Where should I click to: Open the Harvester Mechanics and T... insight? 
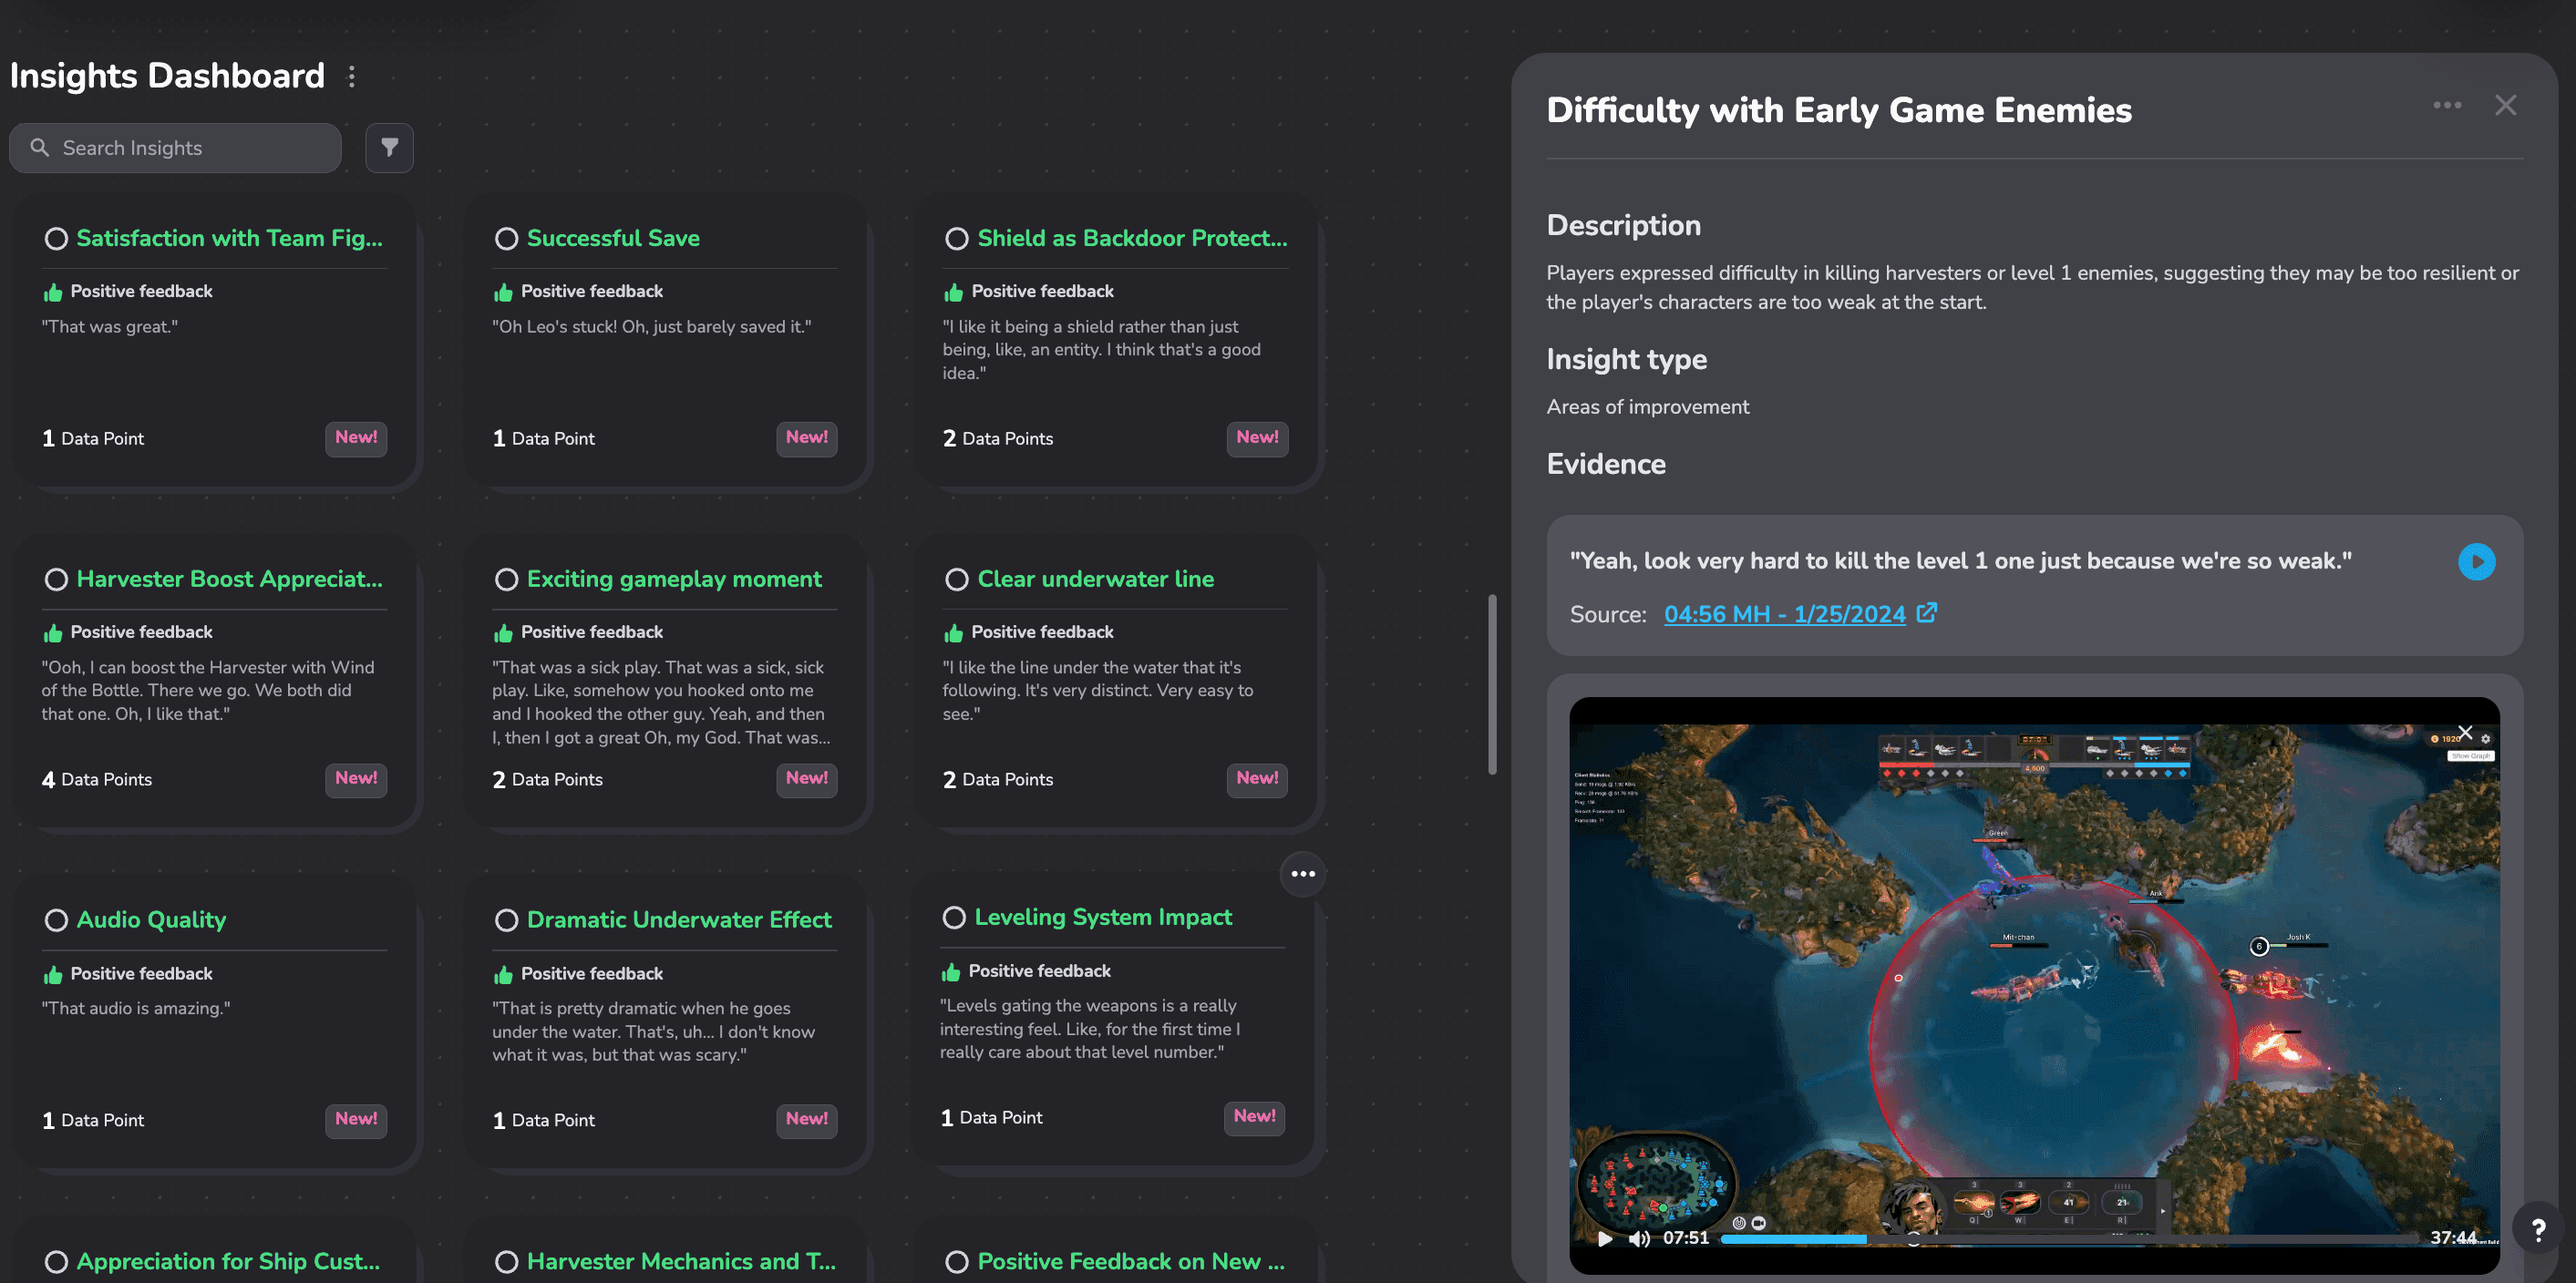[x=681, y=1261]
